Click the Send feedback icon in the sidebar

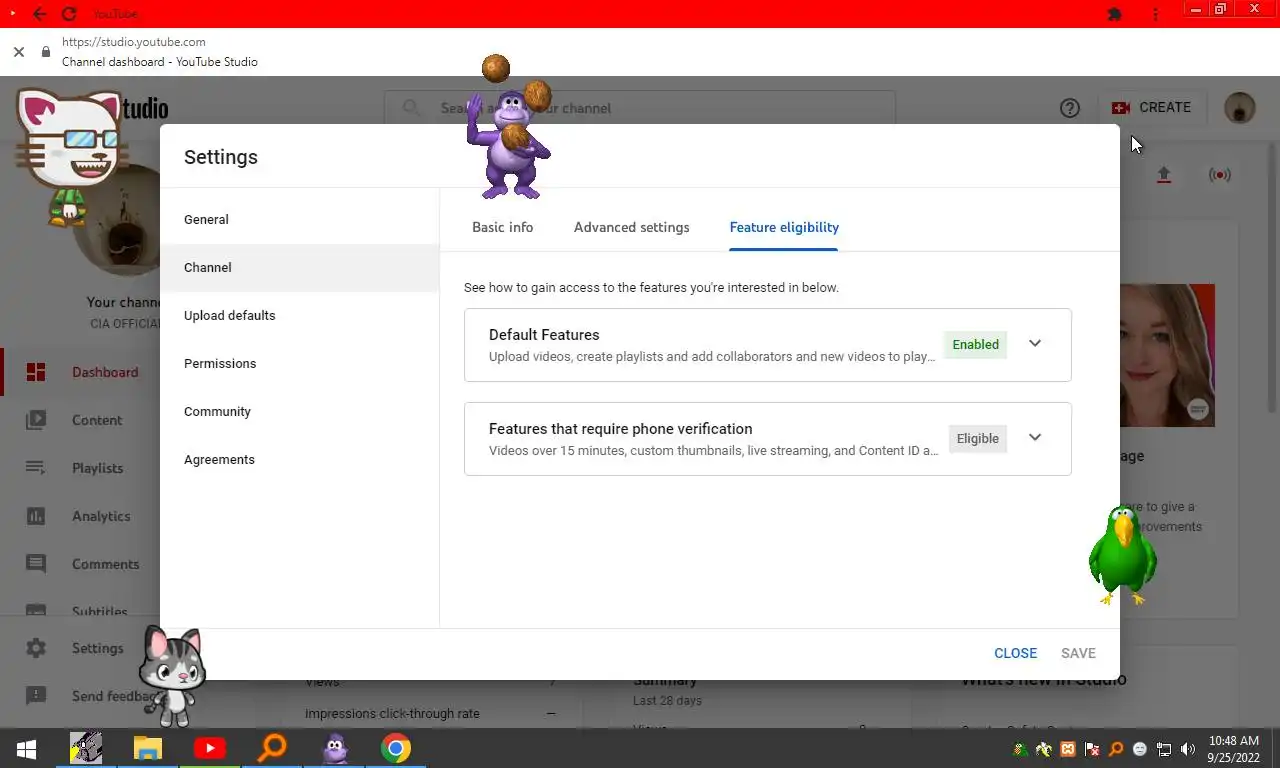(x=36, y=696)
